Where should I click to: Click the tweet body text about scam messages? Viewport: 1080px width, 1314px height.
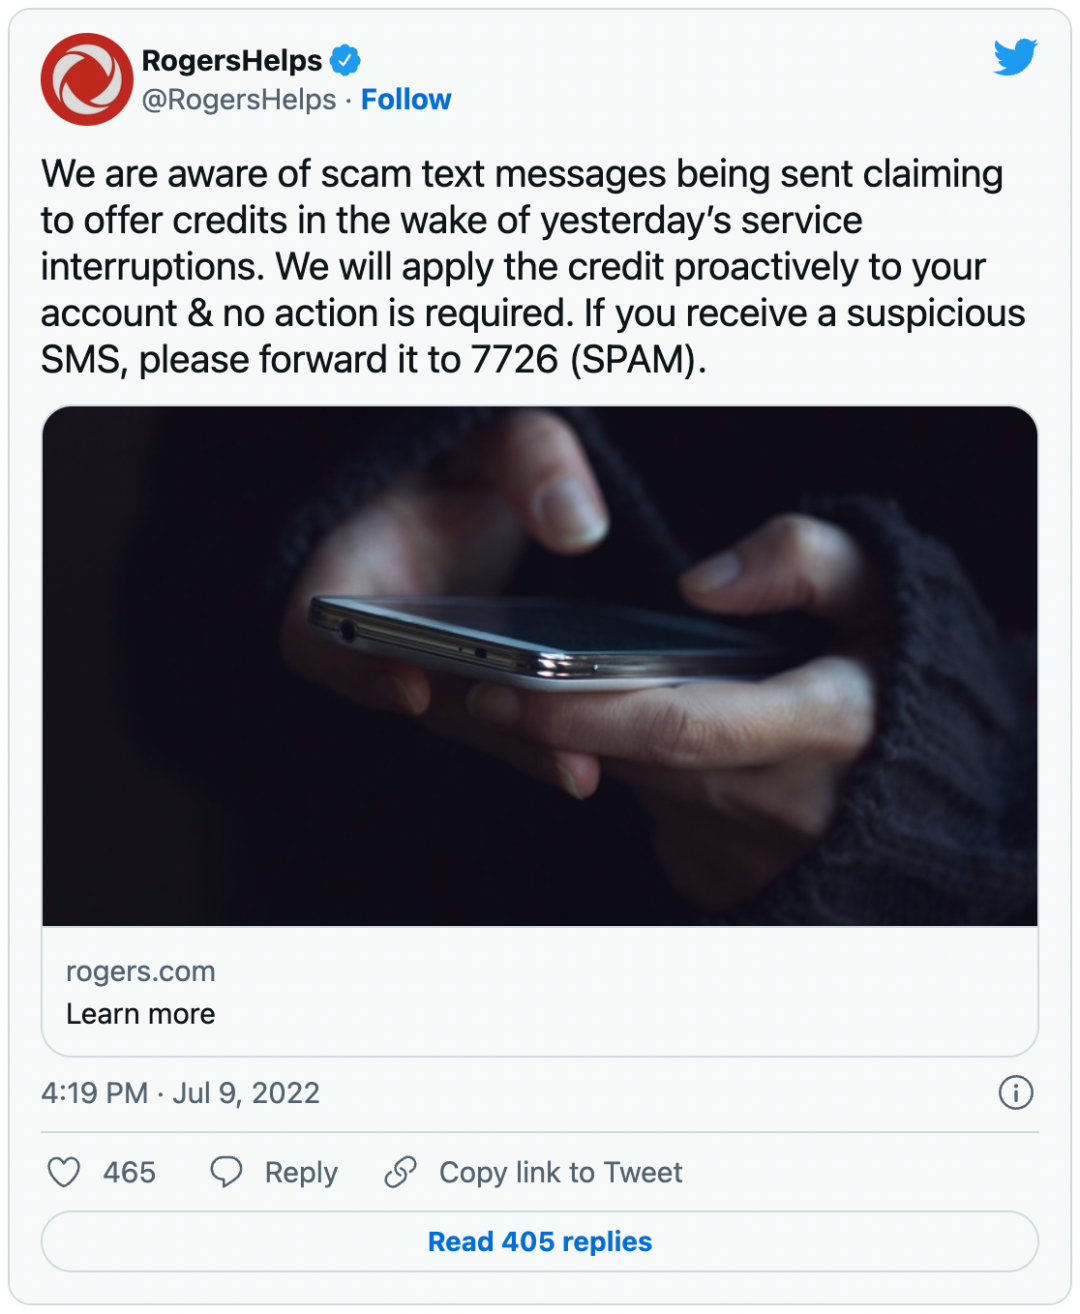coord(533,267)
